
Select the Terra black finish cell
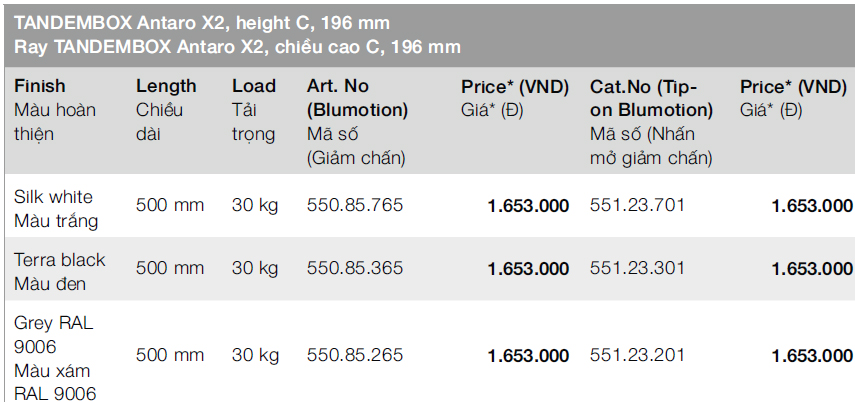click(x=59, y=271)
